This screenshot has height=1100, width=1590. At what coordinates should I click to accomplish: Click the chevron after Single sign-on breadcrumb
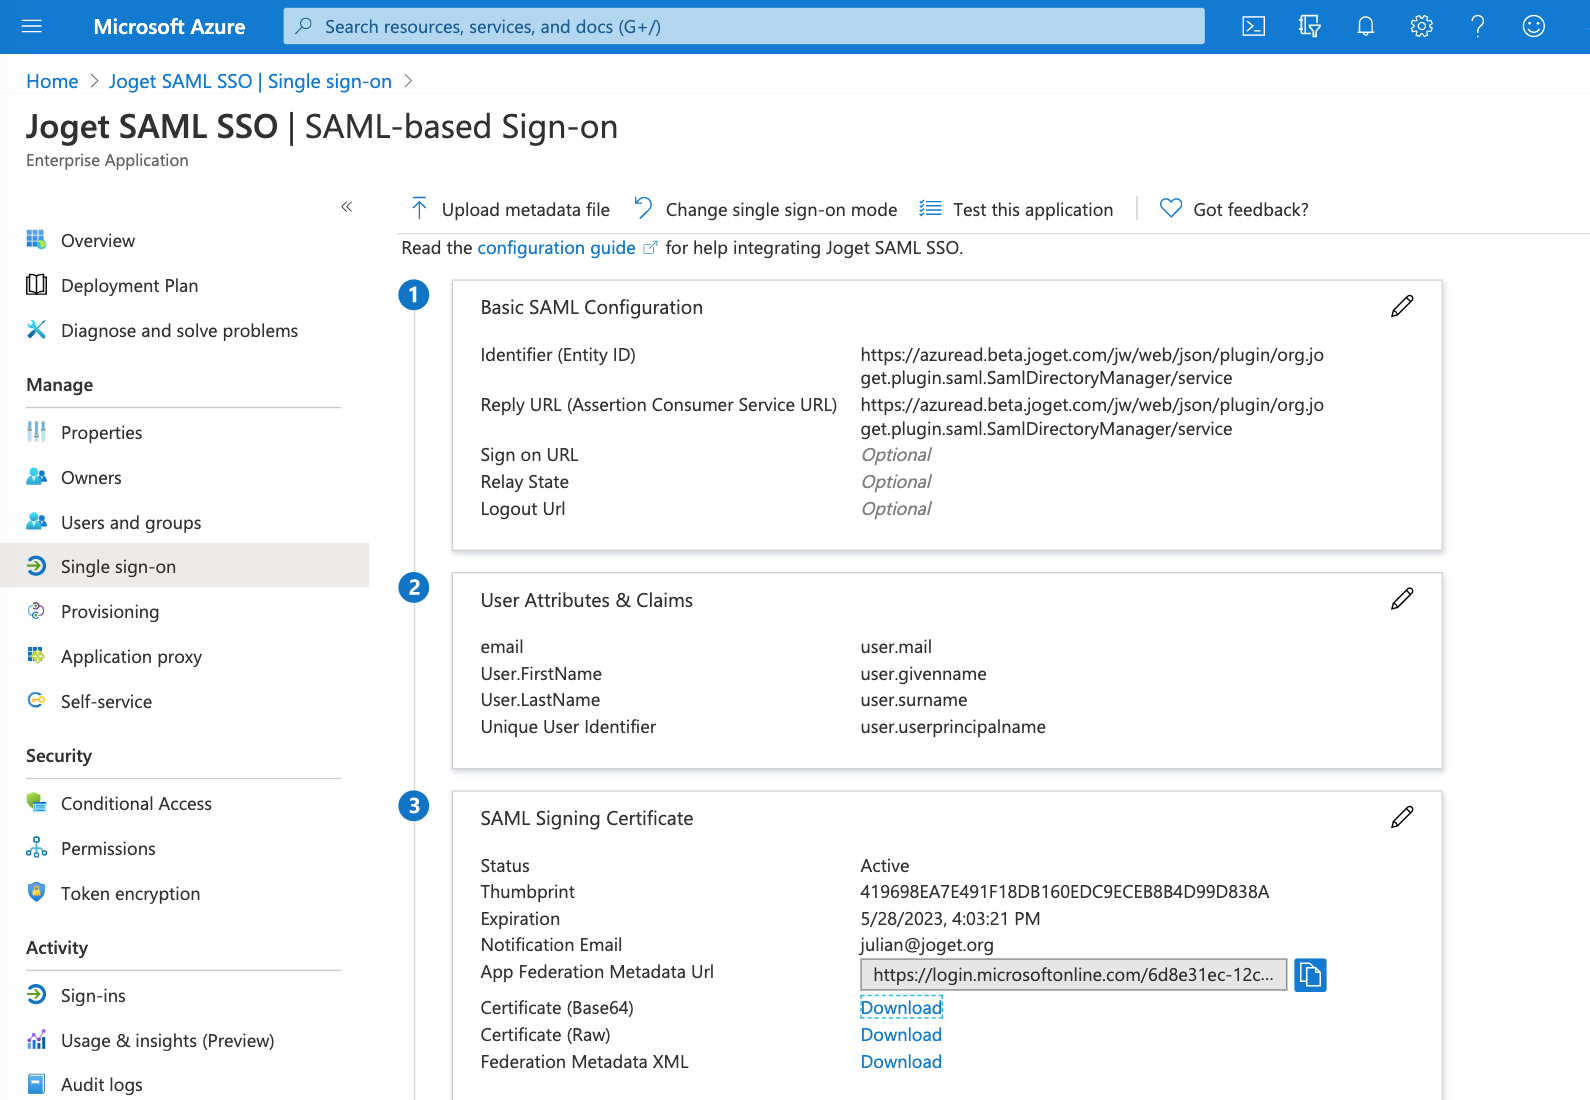tap(408, 81)
